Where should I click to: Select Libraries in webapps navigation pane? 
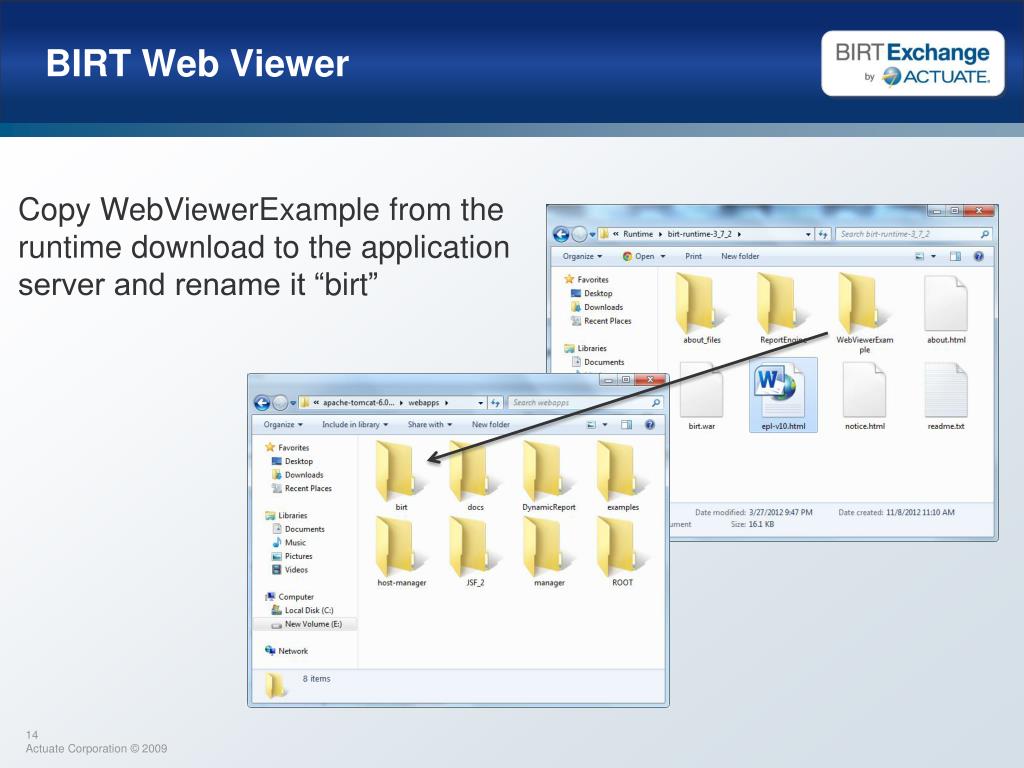point(286,515)
